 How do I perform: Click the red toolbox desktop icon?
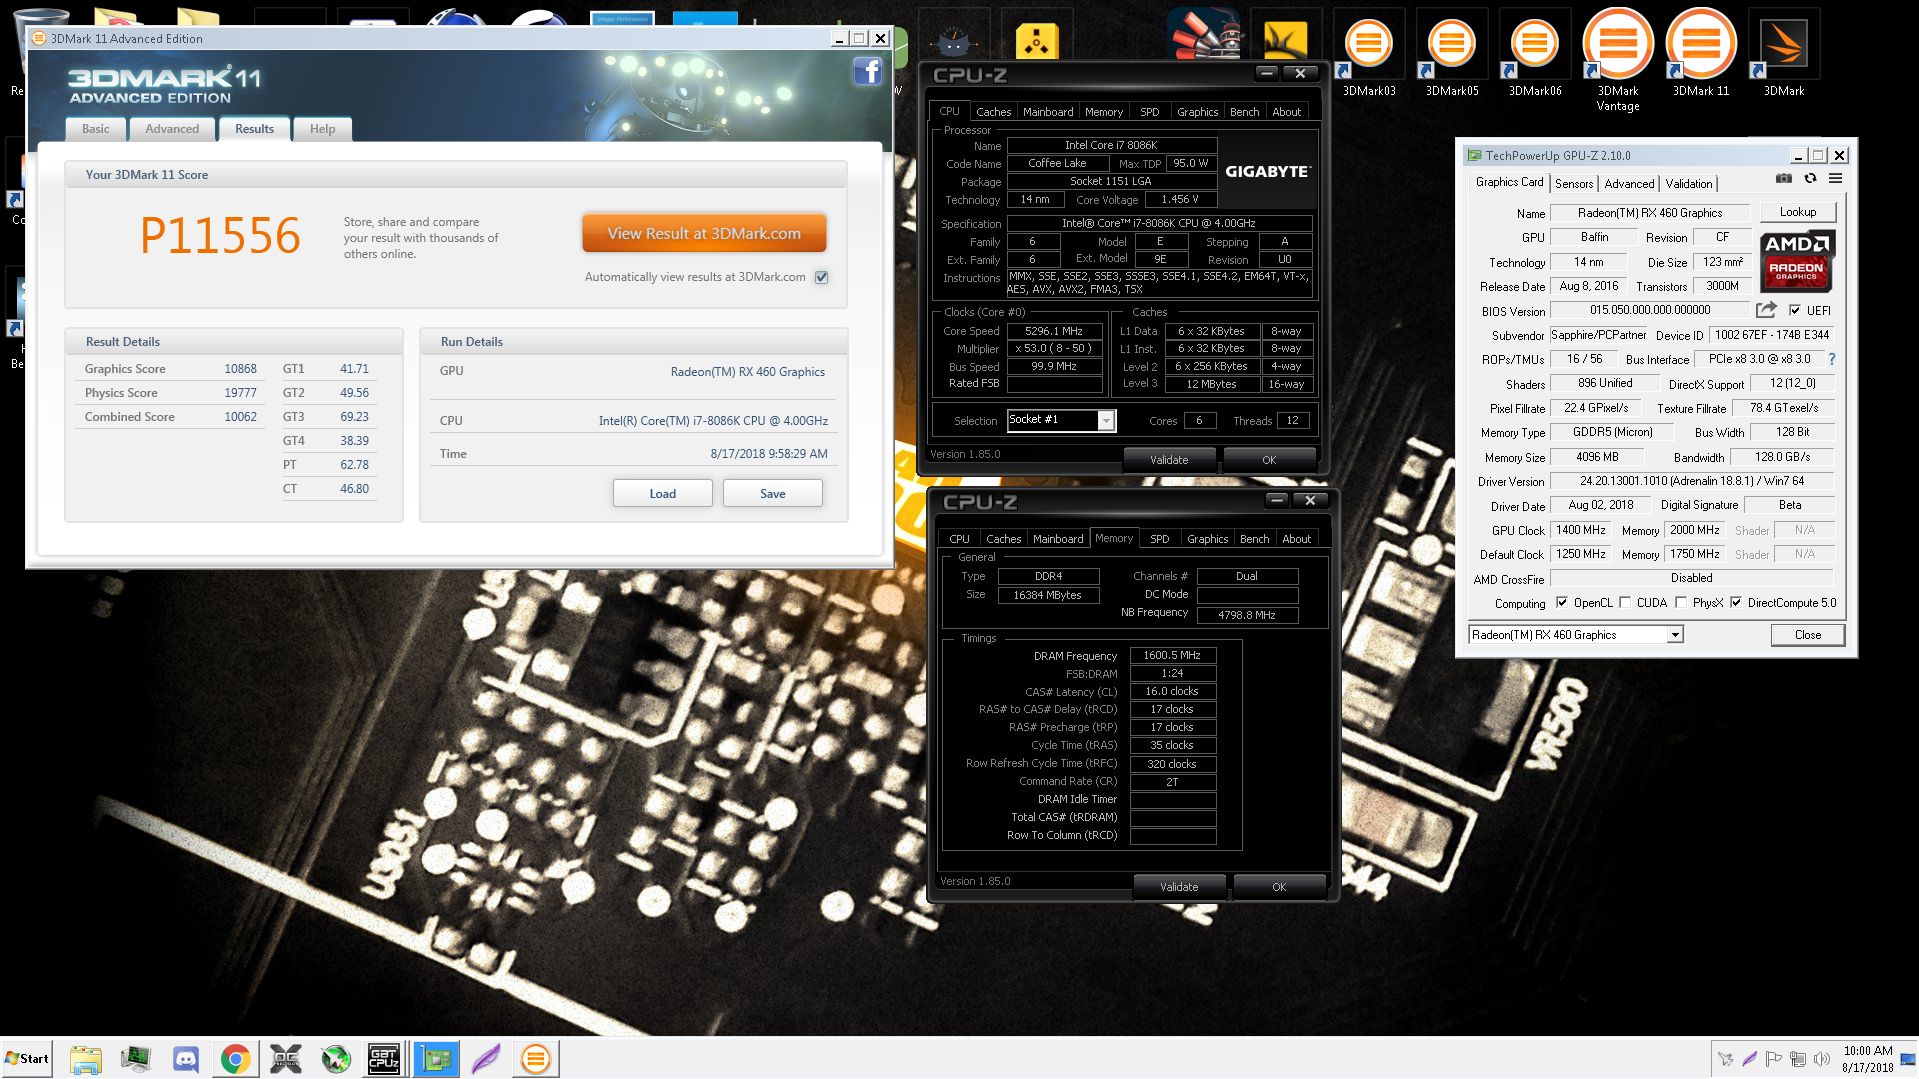(1205, 35)
